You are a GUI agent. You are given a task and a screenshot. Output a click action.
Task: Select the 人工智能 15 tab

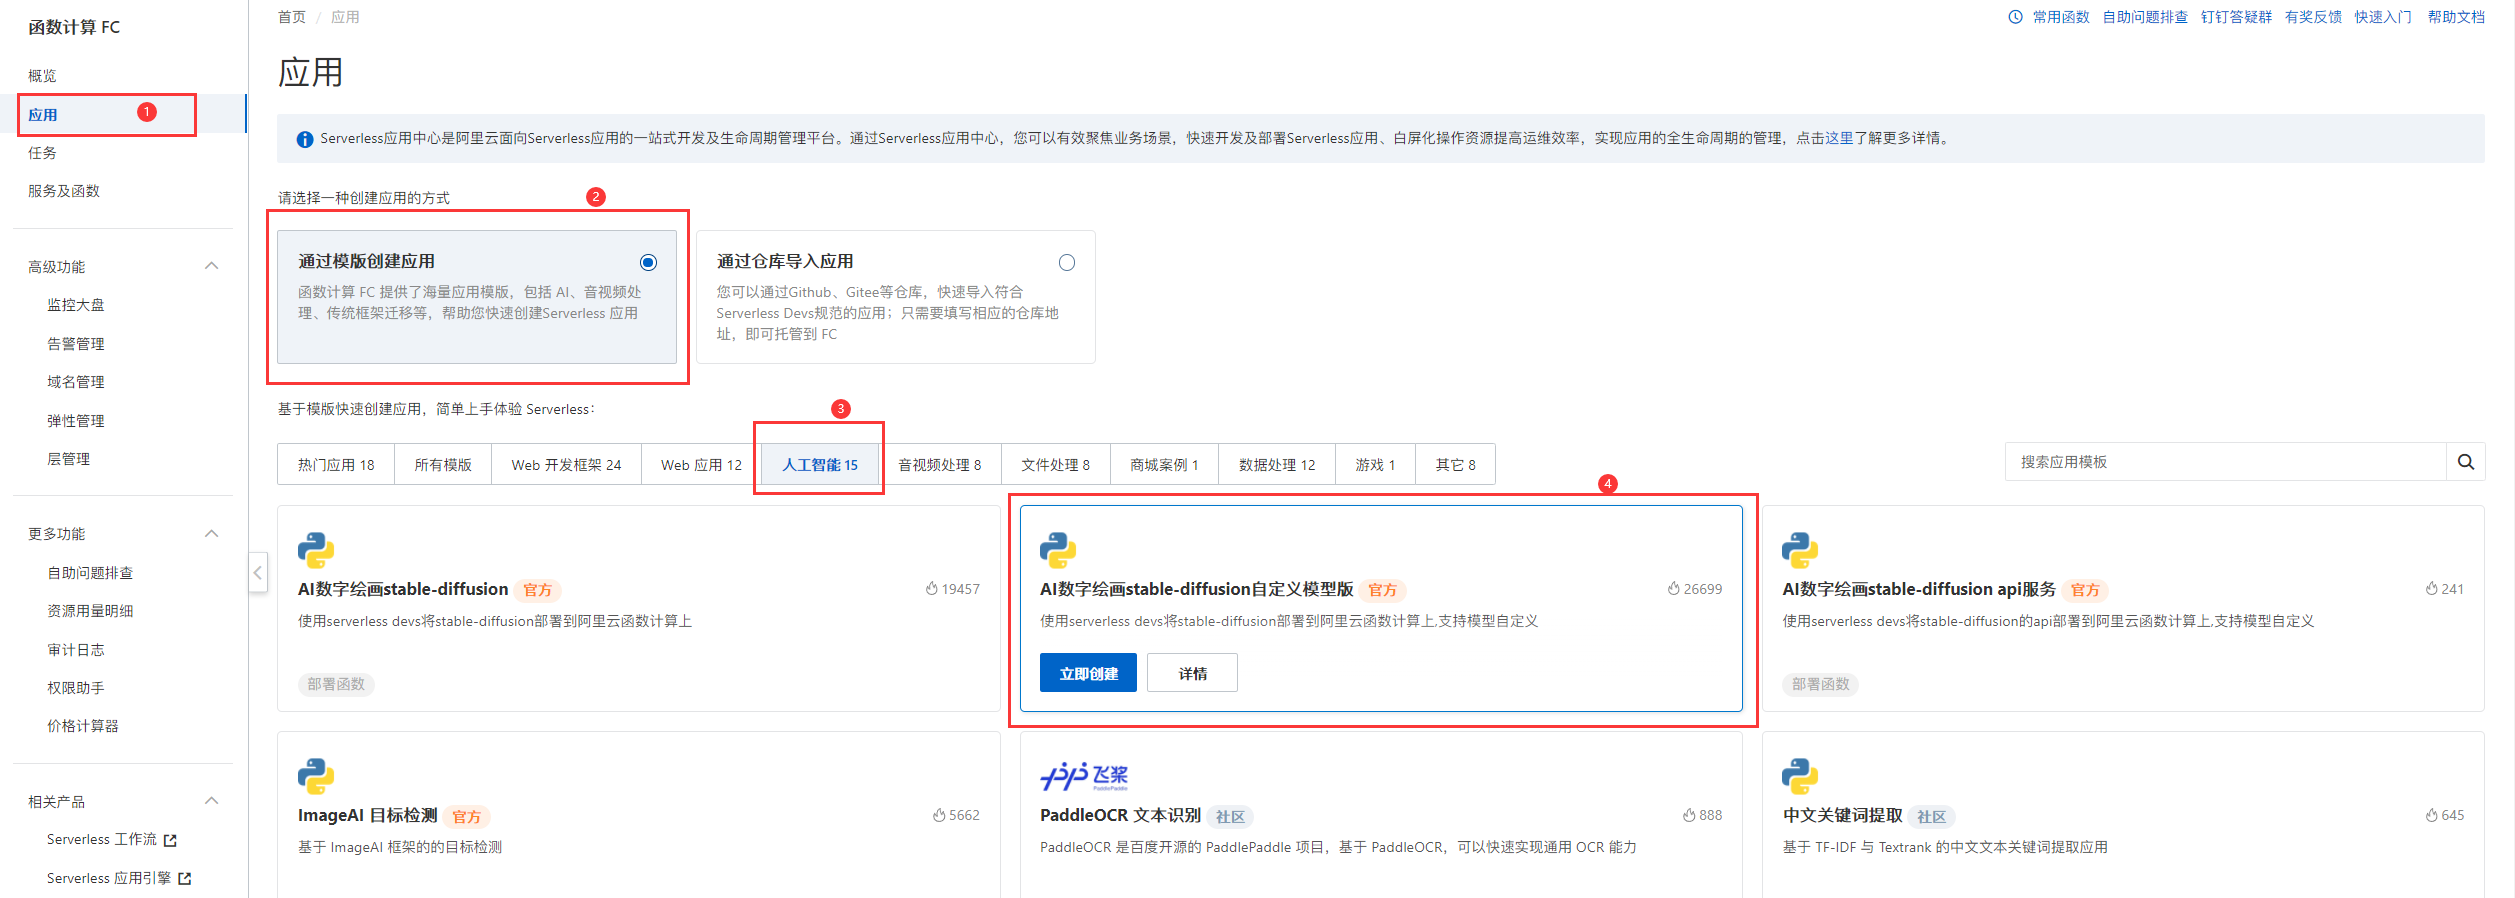pos(820,465)
